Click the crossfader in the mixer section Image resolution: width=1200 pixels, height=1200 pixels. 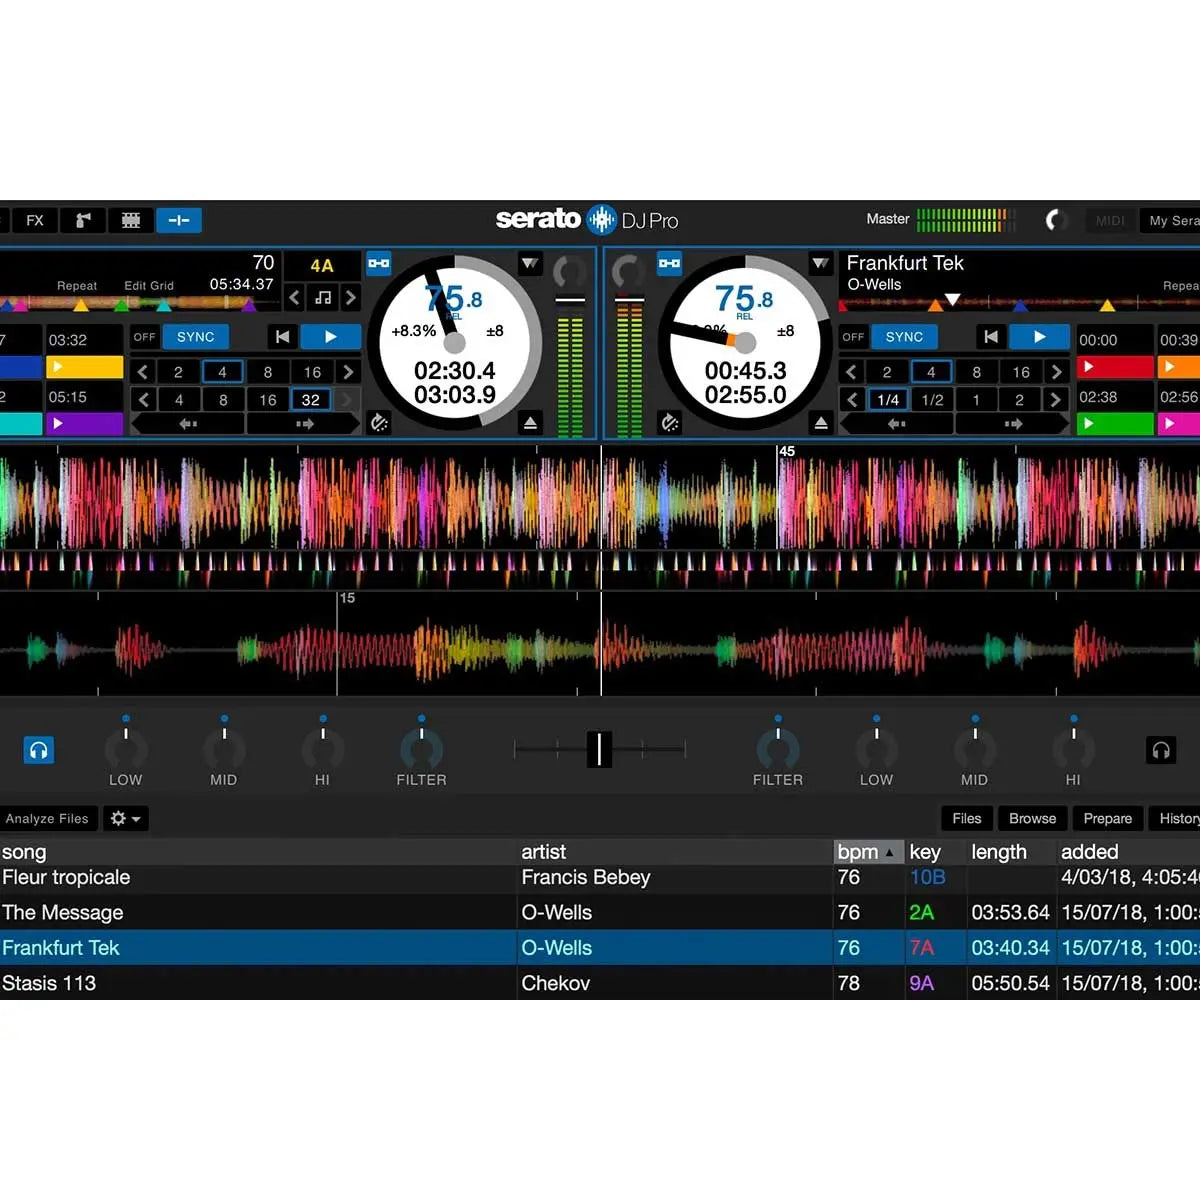[599, 748]
